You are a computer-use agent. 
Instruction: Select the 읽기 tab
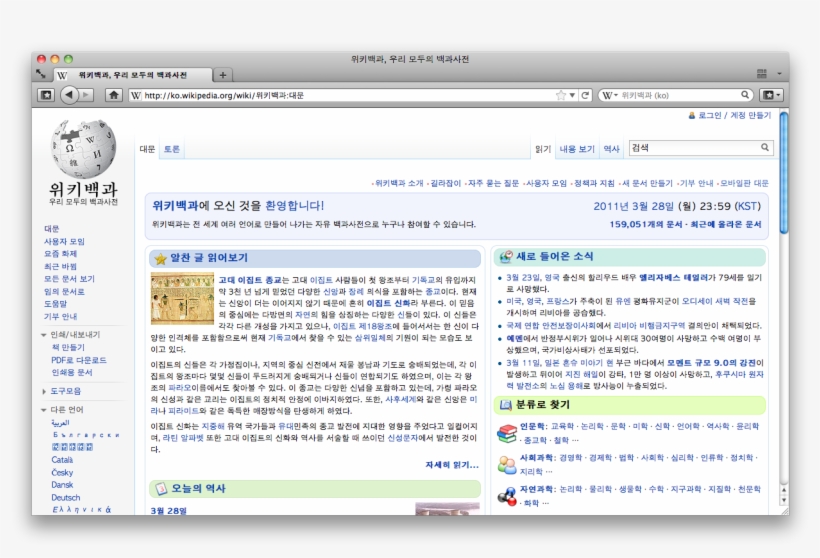pos(543,149)
